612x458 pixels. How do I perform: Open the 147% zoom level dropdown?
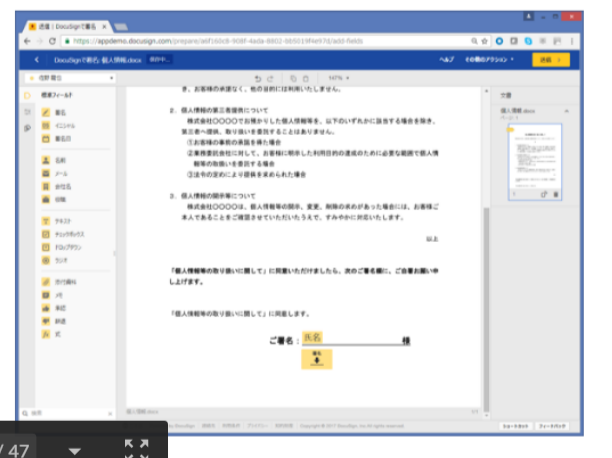pos(337,78)
